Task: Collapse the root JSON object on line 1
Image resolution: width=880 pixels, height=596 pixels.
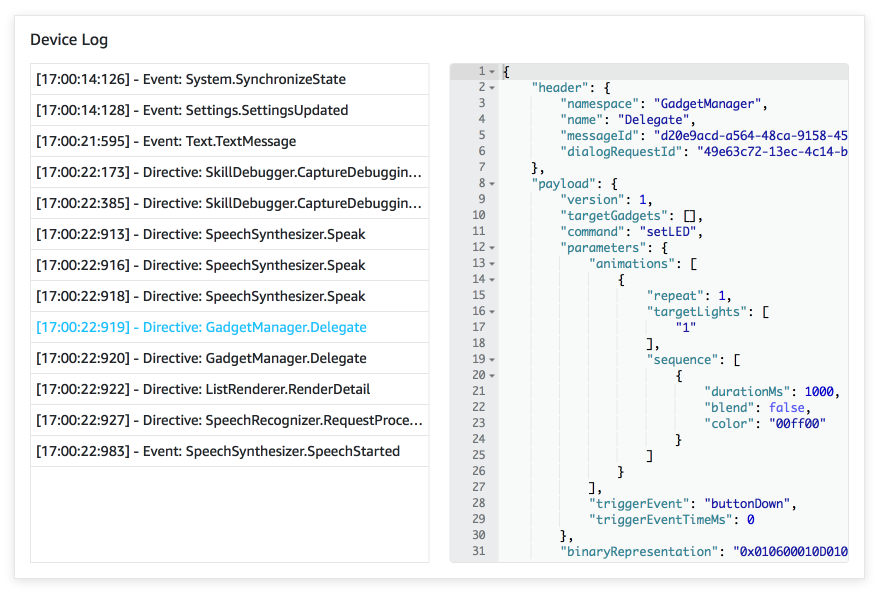Action: click(x=493, y=72)
